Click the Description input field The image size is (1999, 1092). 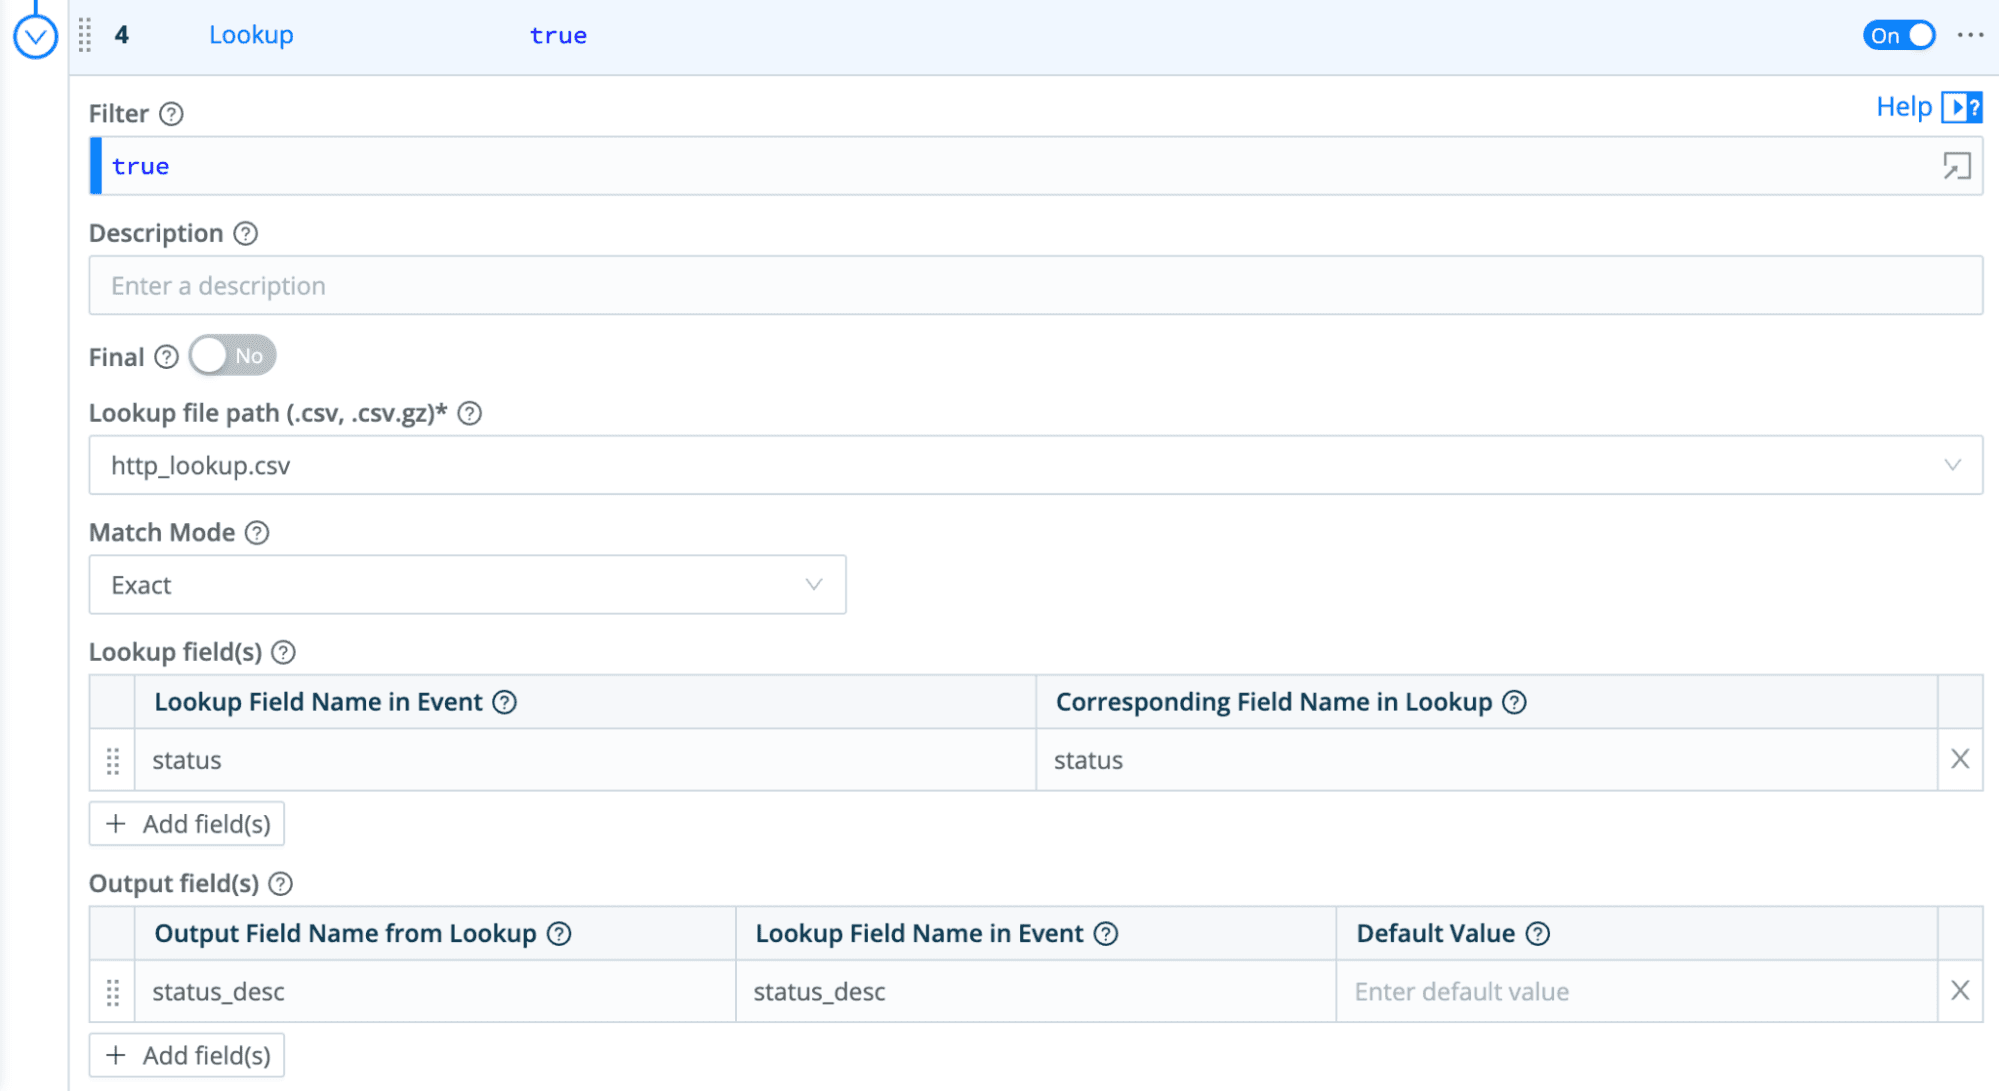[x=1035, y=286]
